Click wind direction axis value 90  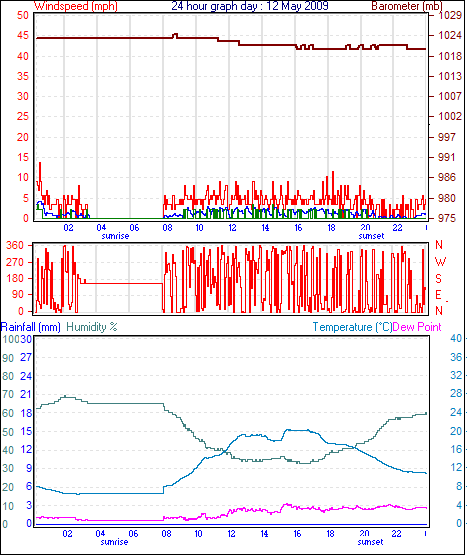(18, 294)
